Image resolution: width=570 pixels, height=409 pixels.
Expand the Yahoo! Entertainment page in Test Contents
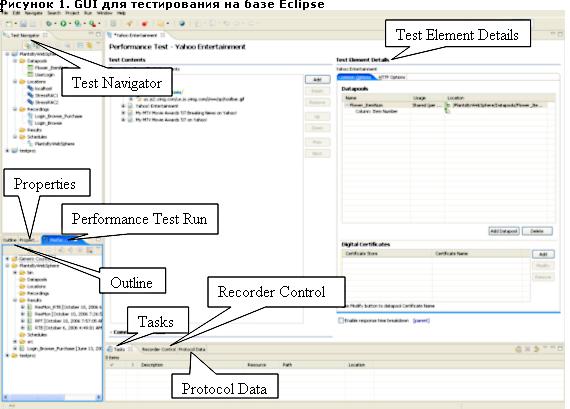point(123,106)
